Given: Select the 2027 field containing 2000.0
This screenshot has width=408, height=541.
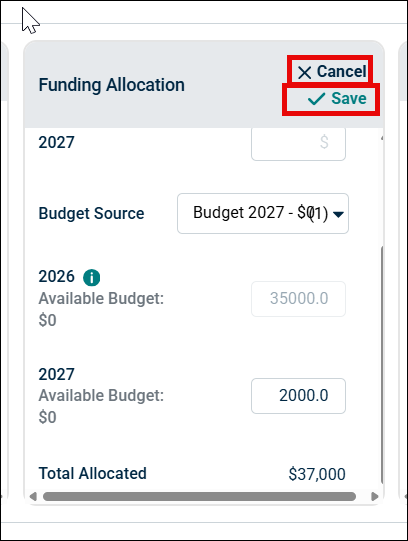Looking at the screenshot, I should pos(298,396).
